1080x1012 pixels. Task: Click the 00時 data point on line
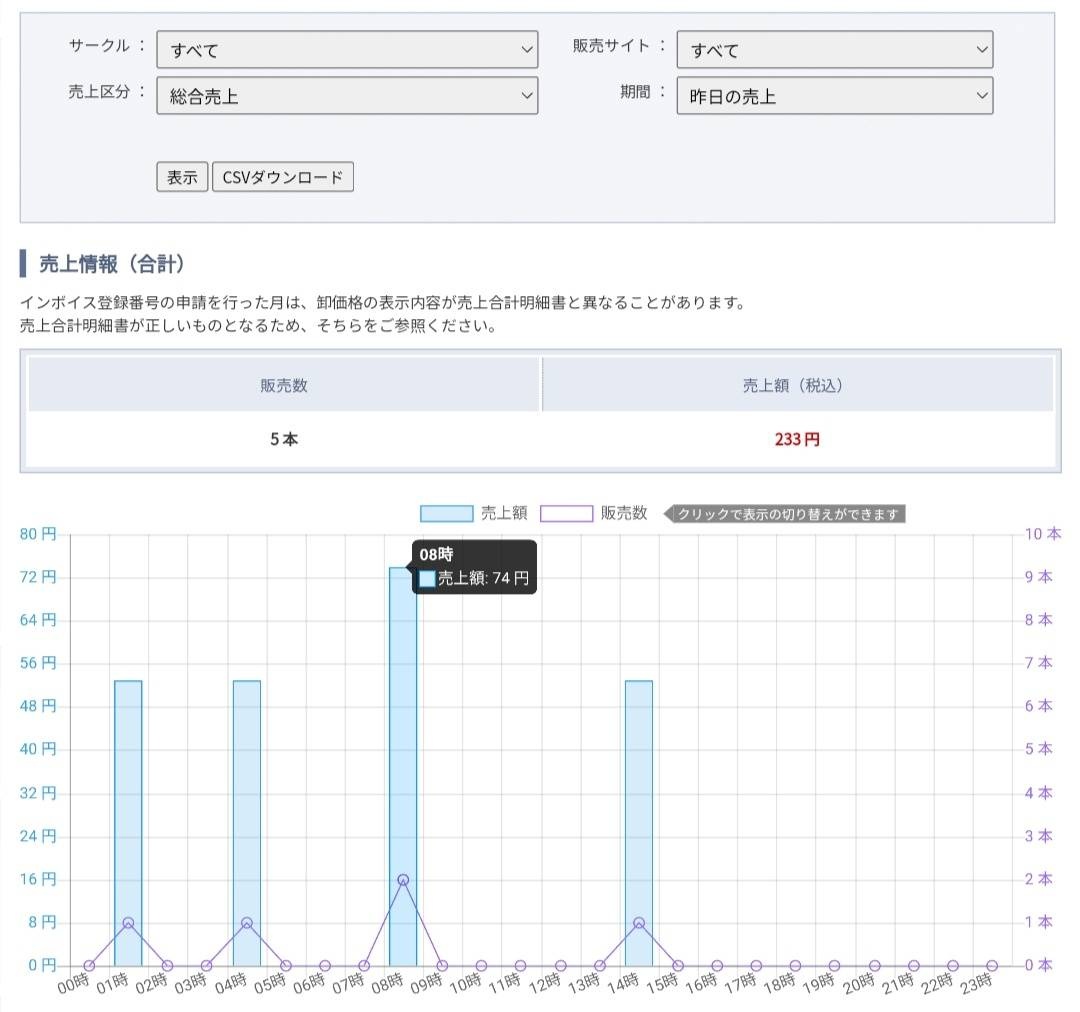point(89,966)
